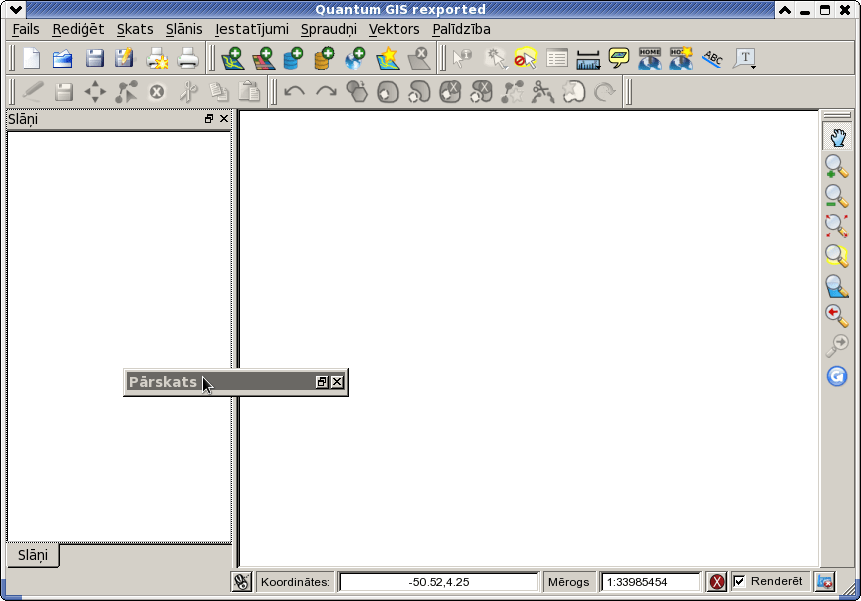Redo the last edit
Viewport: 861px width, 601px height.
click(326, 92)
